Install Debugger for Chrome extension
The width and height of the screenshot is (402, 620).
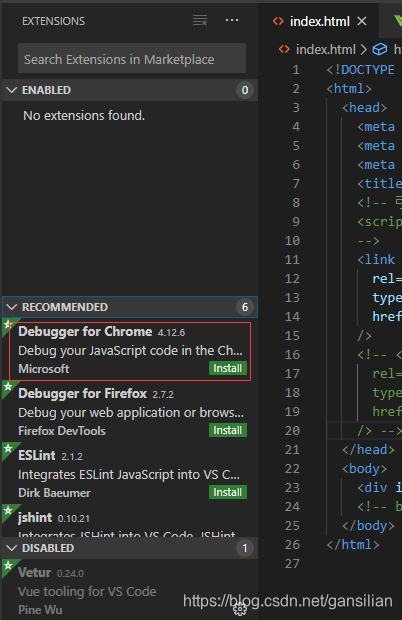[228, 368]
